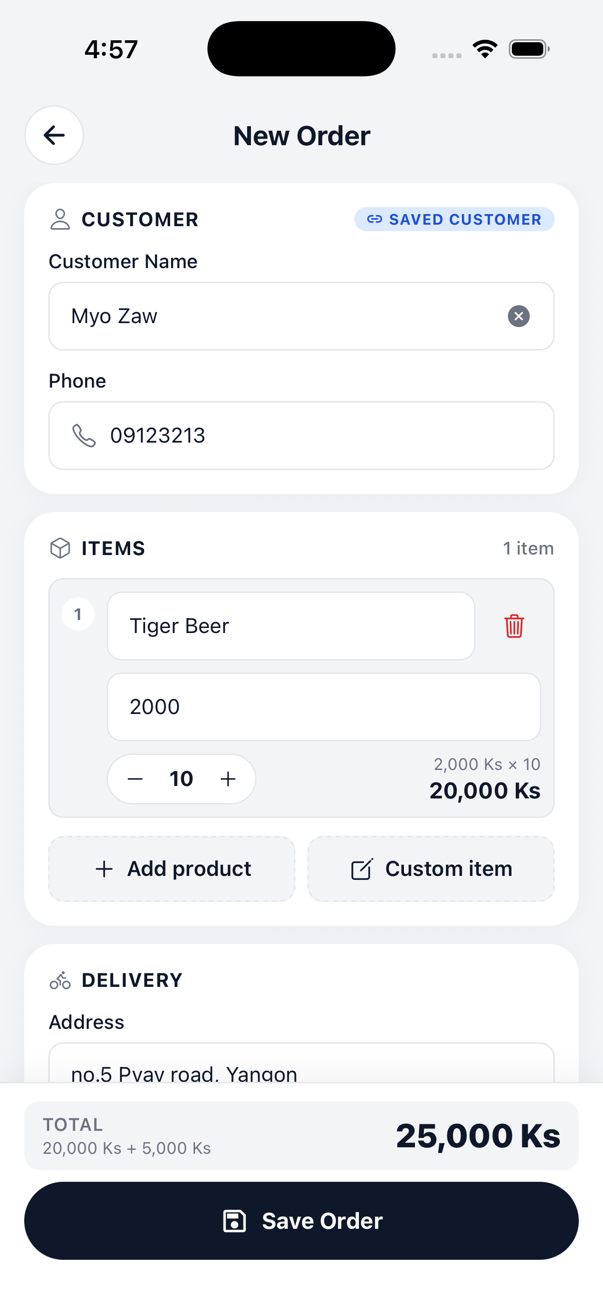Image resolution: width=603 pixels, height=1311 pixels.
Task: Clear the customer name using the X icon
Action: [519, 316]
